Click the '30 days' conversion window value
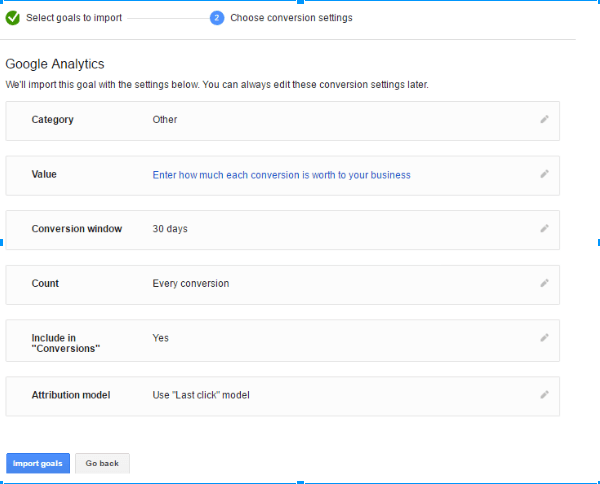The width and height of the screenshot is (600, 484). (x=170, y=228)
